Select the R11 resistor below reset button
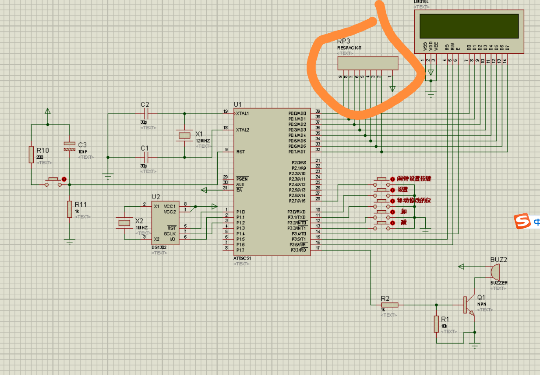This screenshot has height=375, width=540. point(69,209)
